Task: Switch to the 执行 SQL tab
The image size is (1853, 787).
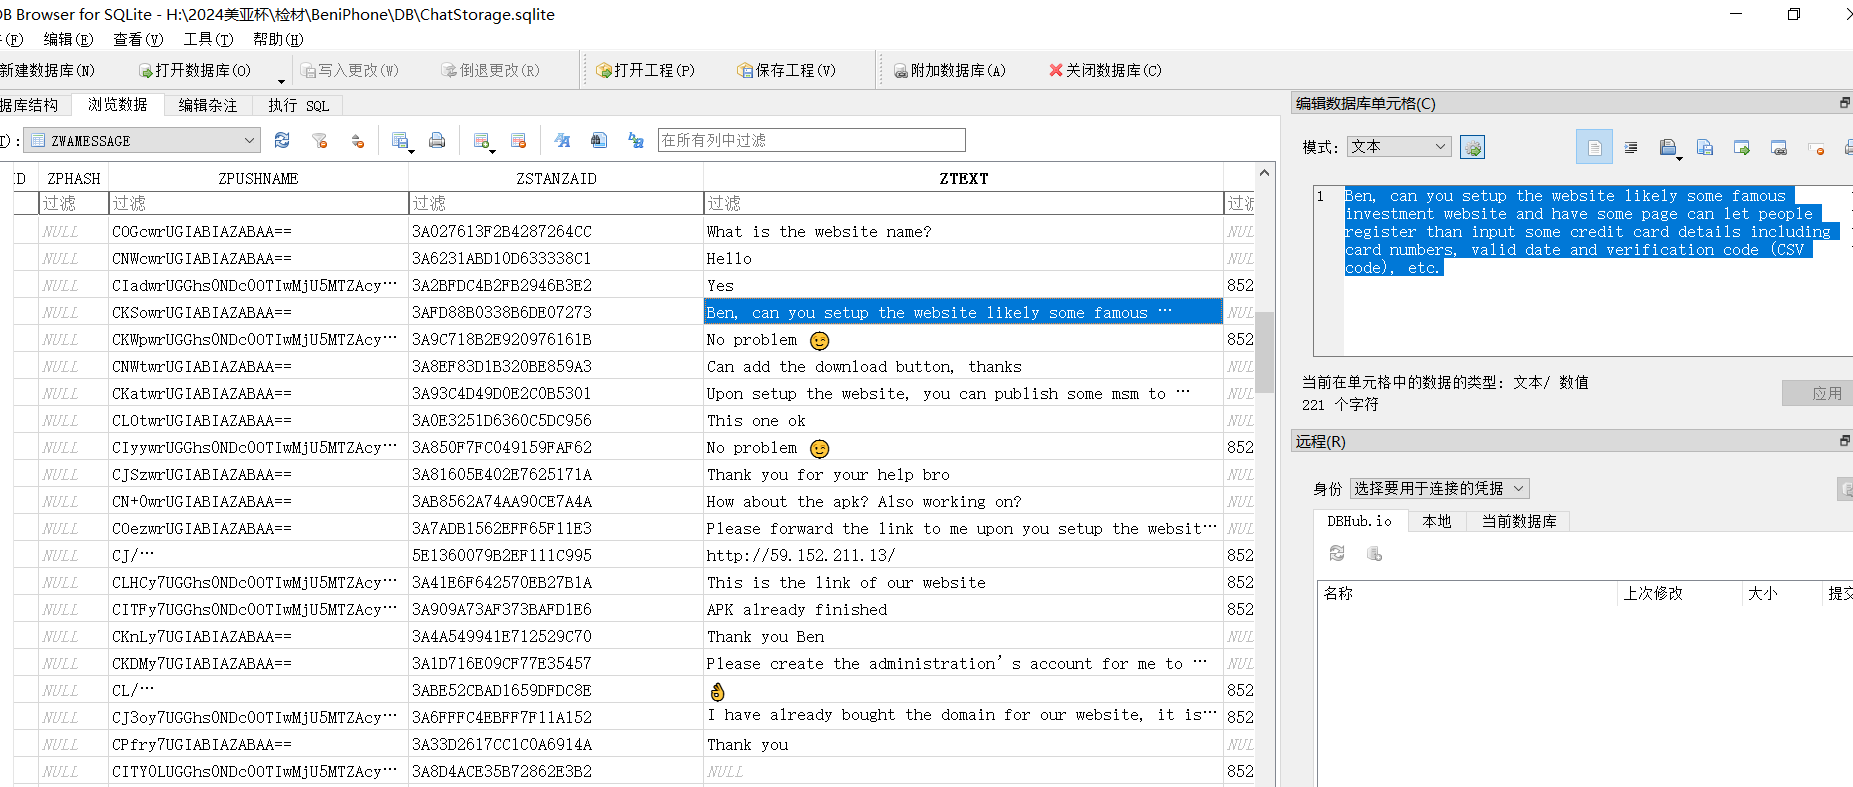Action: [298, 105]
